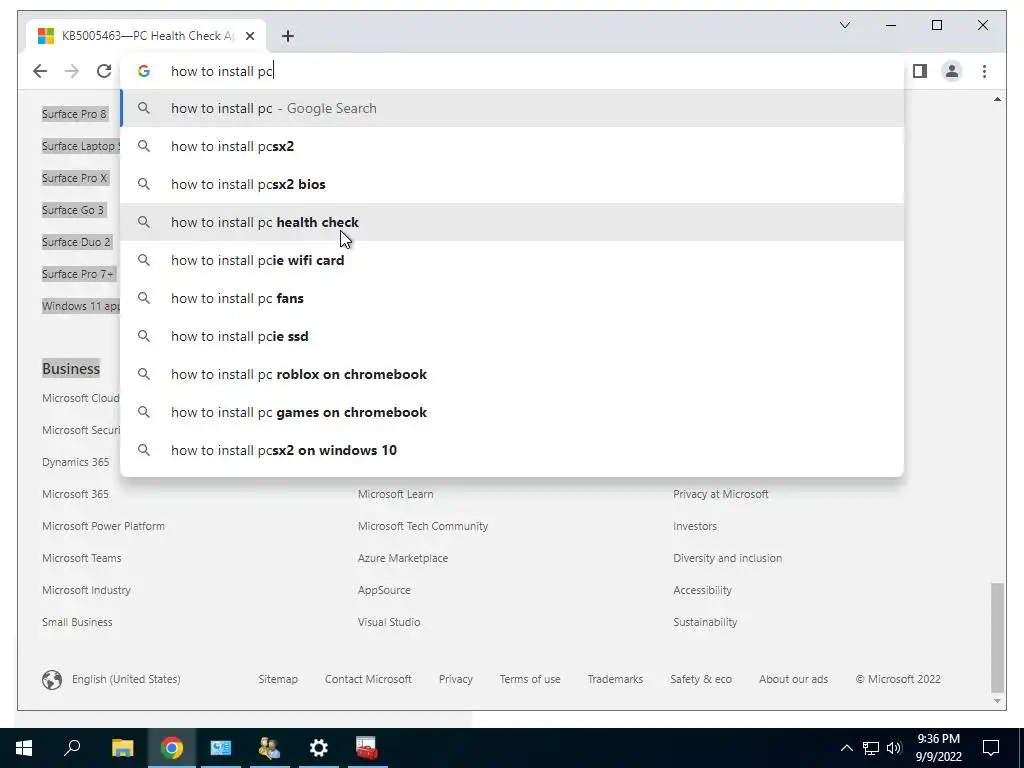Open the Sustainability link
This screenshot has height=768, width=1024.
705,622
